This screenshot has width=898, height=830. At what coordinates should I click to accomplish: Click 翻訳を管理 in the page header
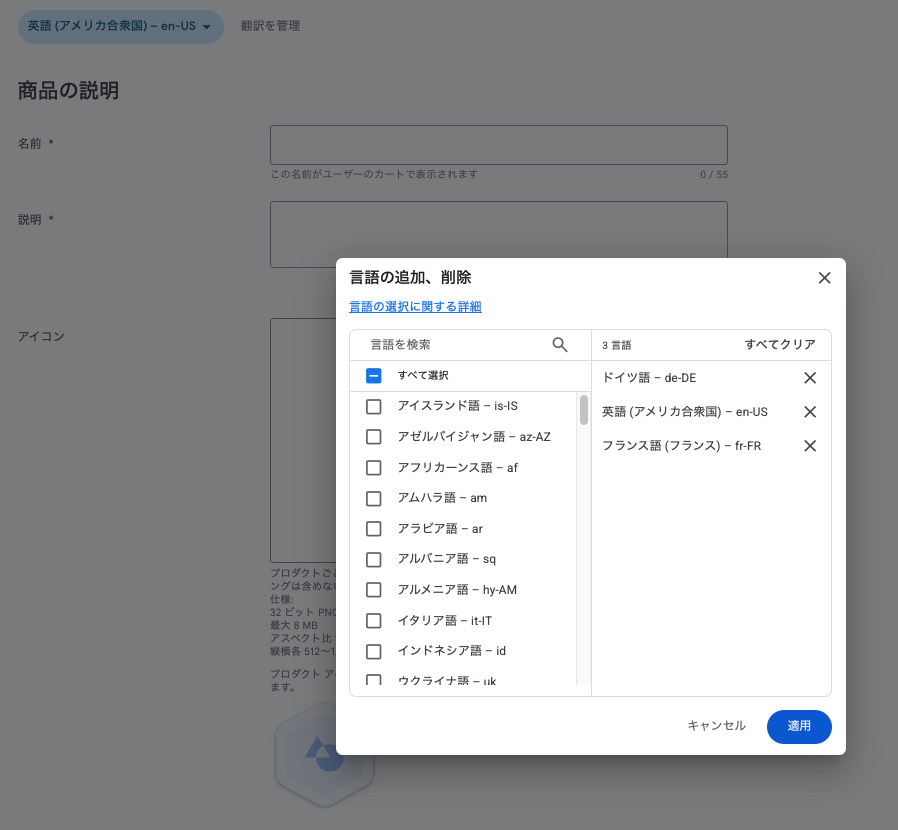(270, 26)
